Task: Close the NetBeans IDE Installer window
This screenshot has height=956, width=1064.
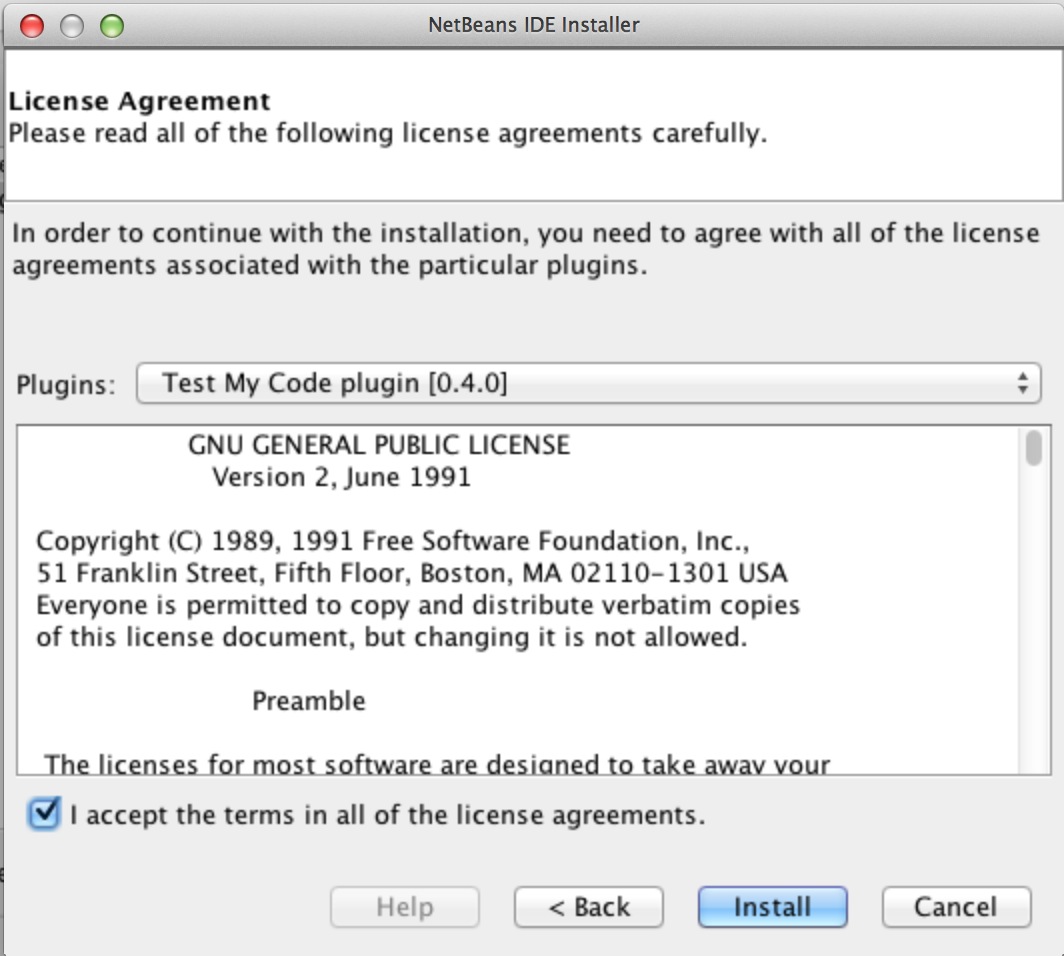Action: 32,25
